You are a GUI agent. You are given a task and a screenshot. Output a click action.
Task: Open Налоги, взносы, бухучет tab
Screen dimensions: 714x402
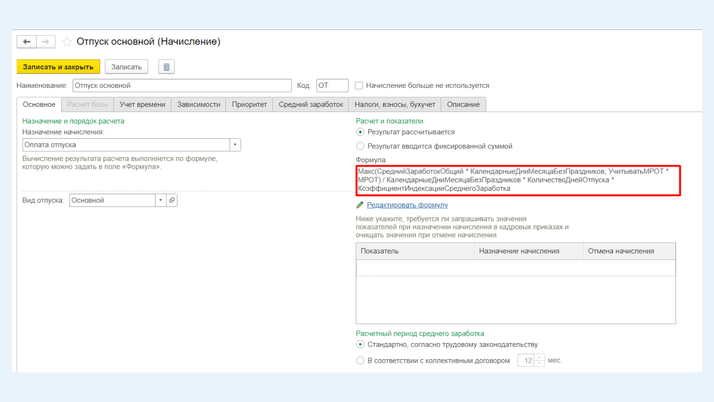click(395, 104)
